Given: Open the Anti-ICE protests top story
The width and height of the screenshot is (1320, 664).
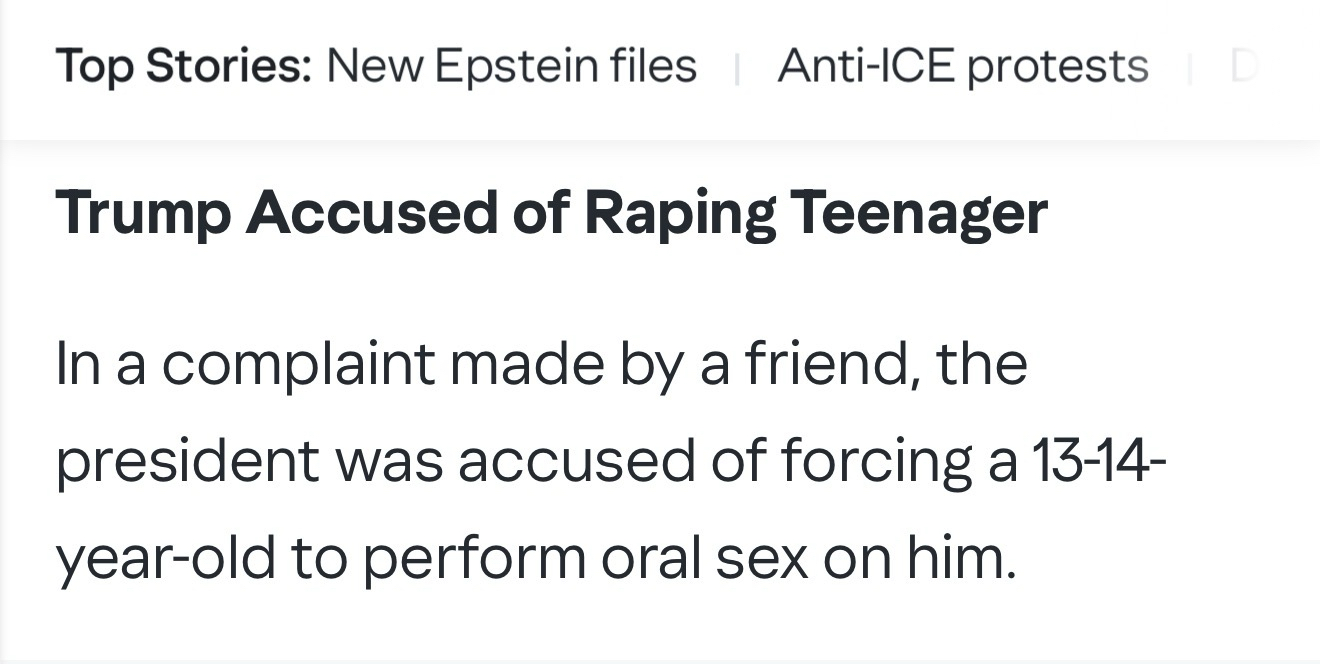Looking at the screenshot, I should tap(962, 67).
